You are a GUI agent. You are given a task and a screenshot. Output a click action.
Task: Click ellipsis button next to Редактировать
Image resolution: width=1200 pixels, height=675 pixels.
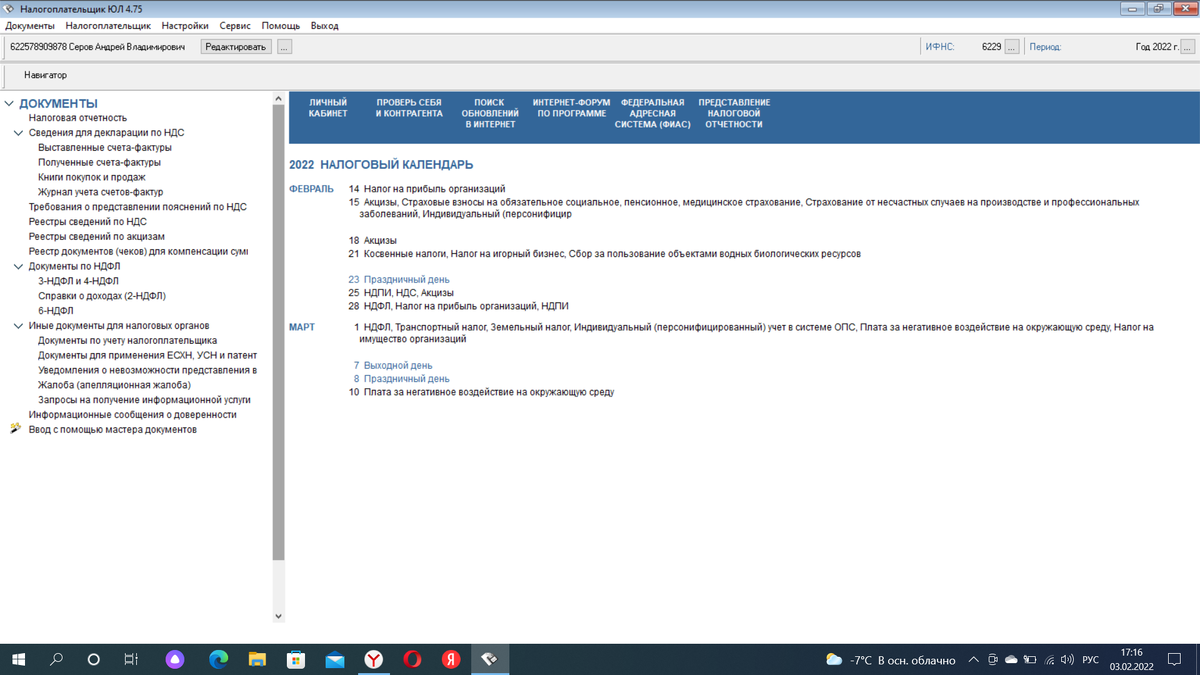point(284,47)
